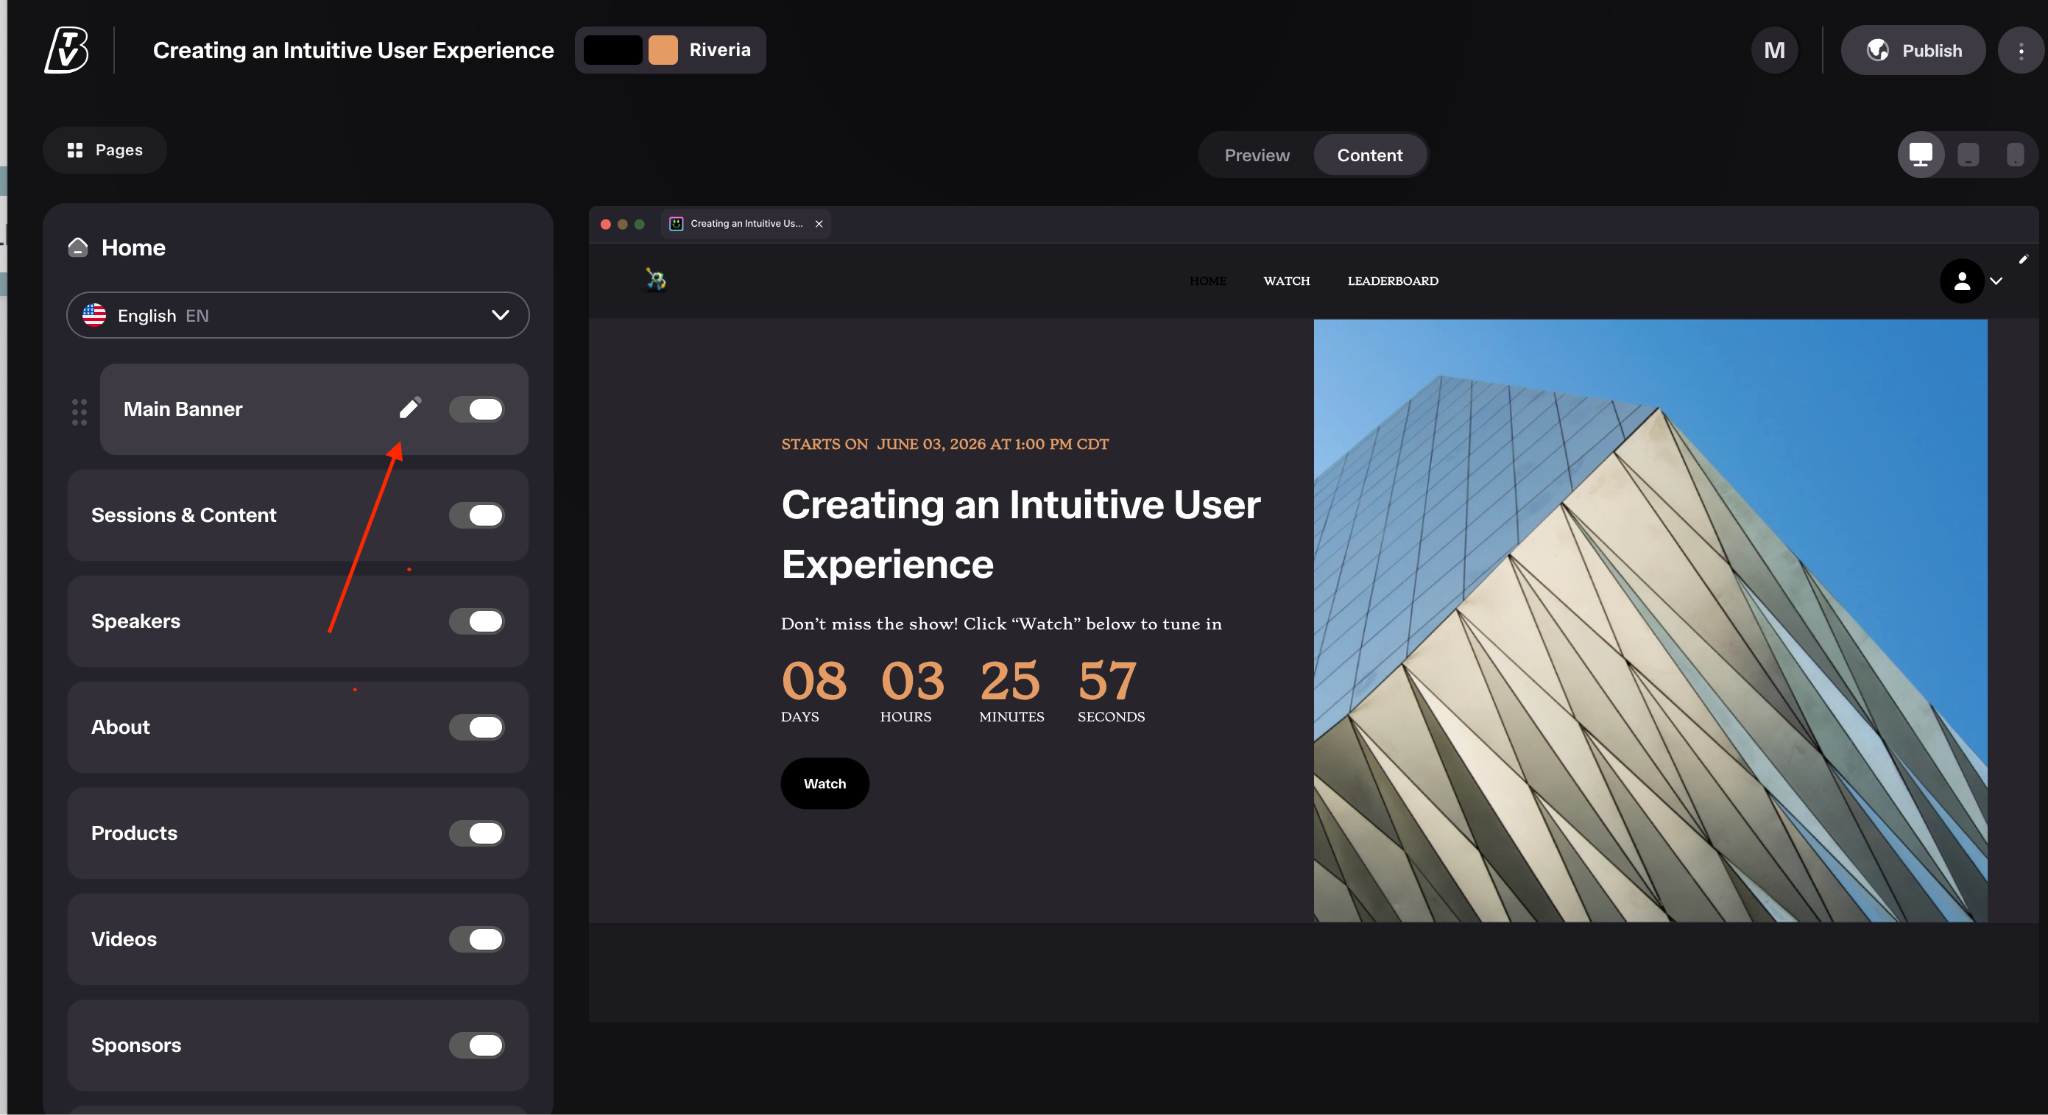Click the M user avatar icon

pyautogui.click(x=1774, y=50)
